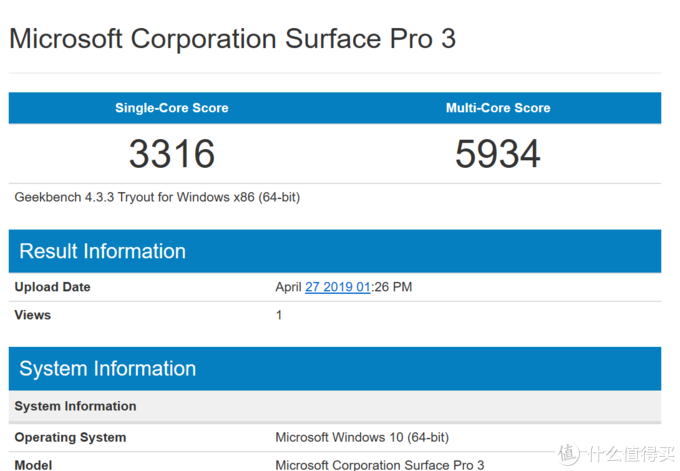Click the 'Views' row label

point(33,315)
